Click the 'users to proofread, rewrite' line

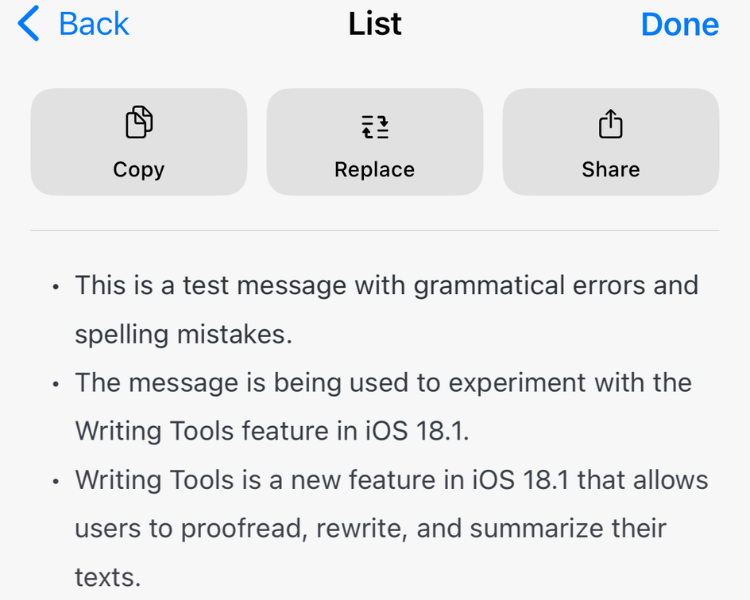(x=370, y=528)
